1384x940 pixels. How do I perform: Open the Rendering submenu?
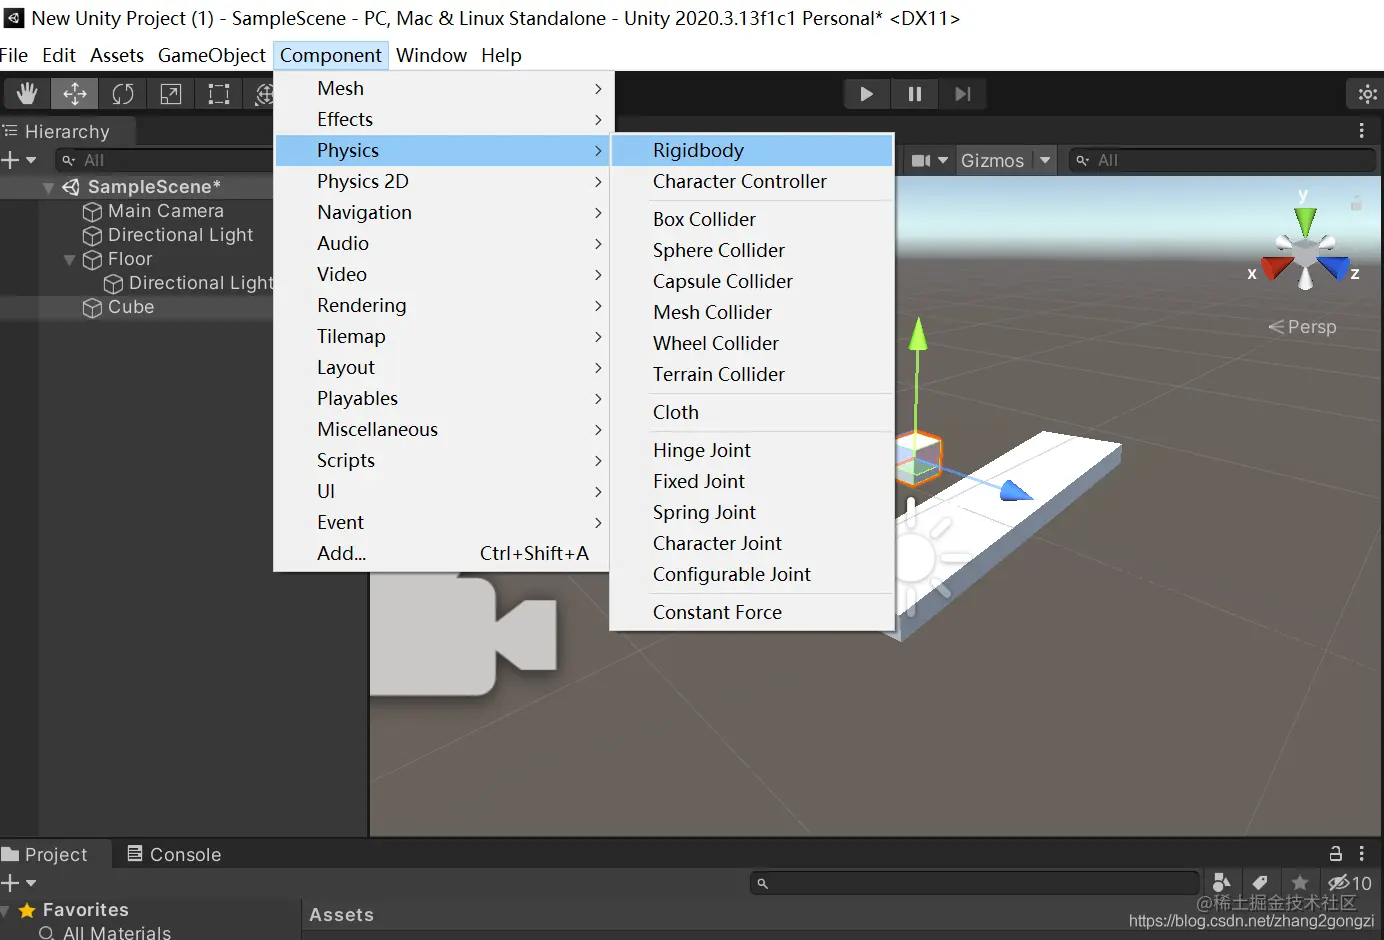tap(443, 305)
